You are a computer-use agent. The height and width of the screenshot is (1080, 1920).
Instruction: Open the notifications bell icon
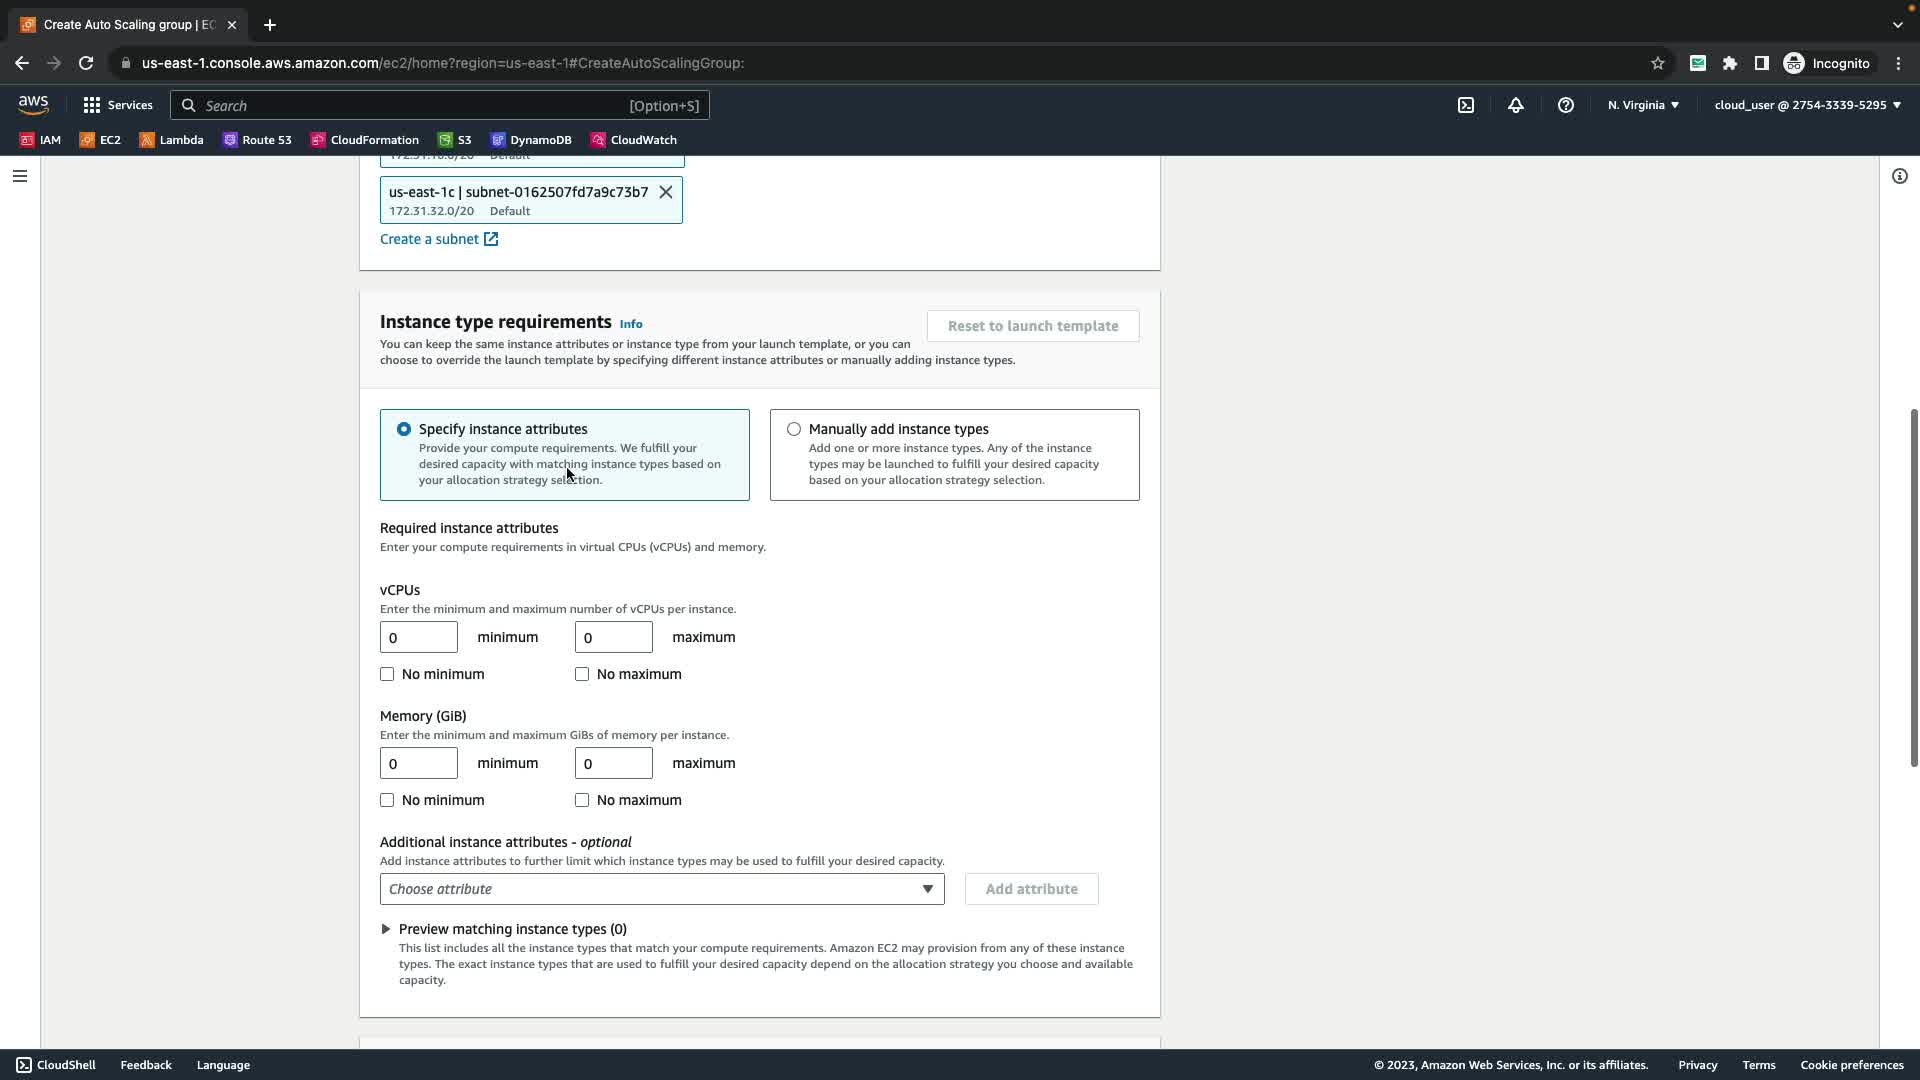(1515, 105)
